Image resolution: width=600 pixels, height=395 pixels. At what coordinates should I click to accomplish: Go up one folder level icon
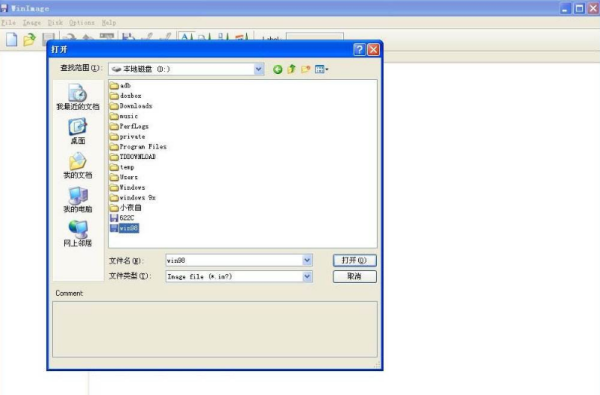[292, 69]
